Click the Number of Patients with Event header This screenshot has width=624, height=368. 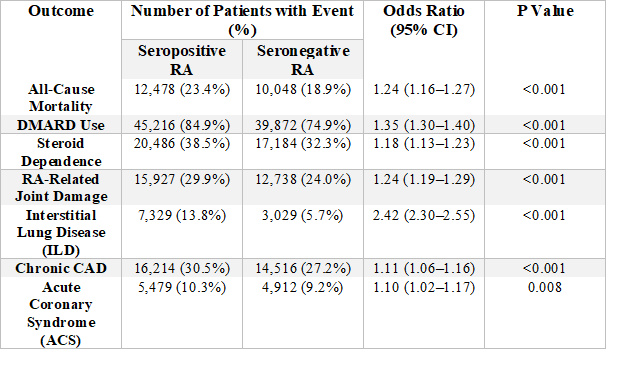(x=242, y=20)
